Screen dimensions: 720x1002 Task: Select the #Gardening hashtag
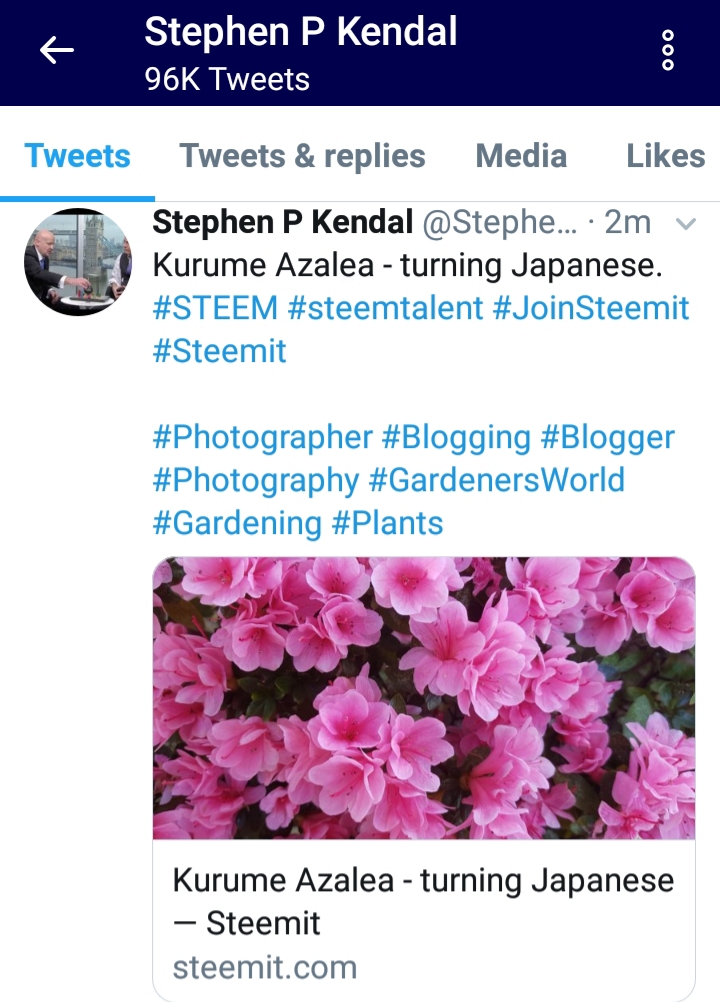click(x=237, y=524)
